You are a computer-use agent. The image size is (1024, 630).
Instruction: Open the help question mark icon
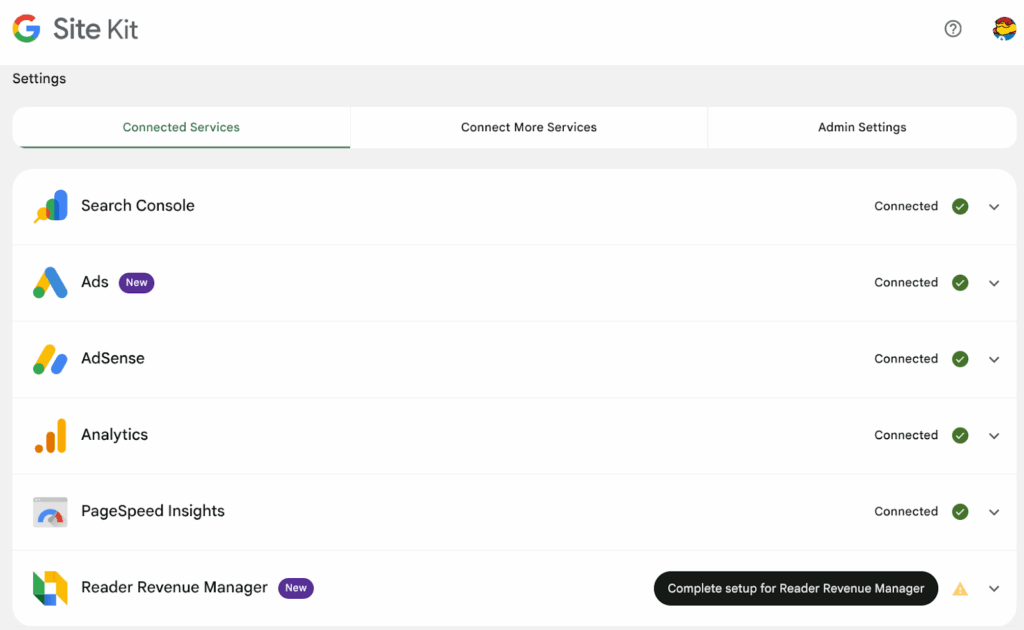pos(953,29)
